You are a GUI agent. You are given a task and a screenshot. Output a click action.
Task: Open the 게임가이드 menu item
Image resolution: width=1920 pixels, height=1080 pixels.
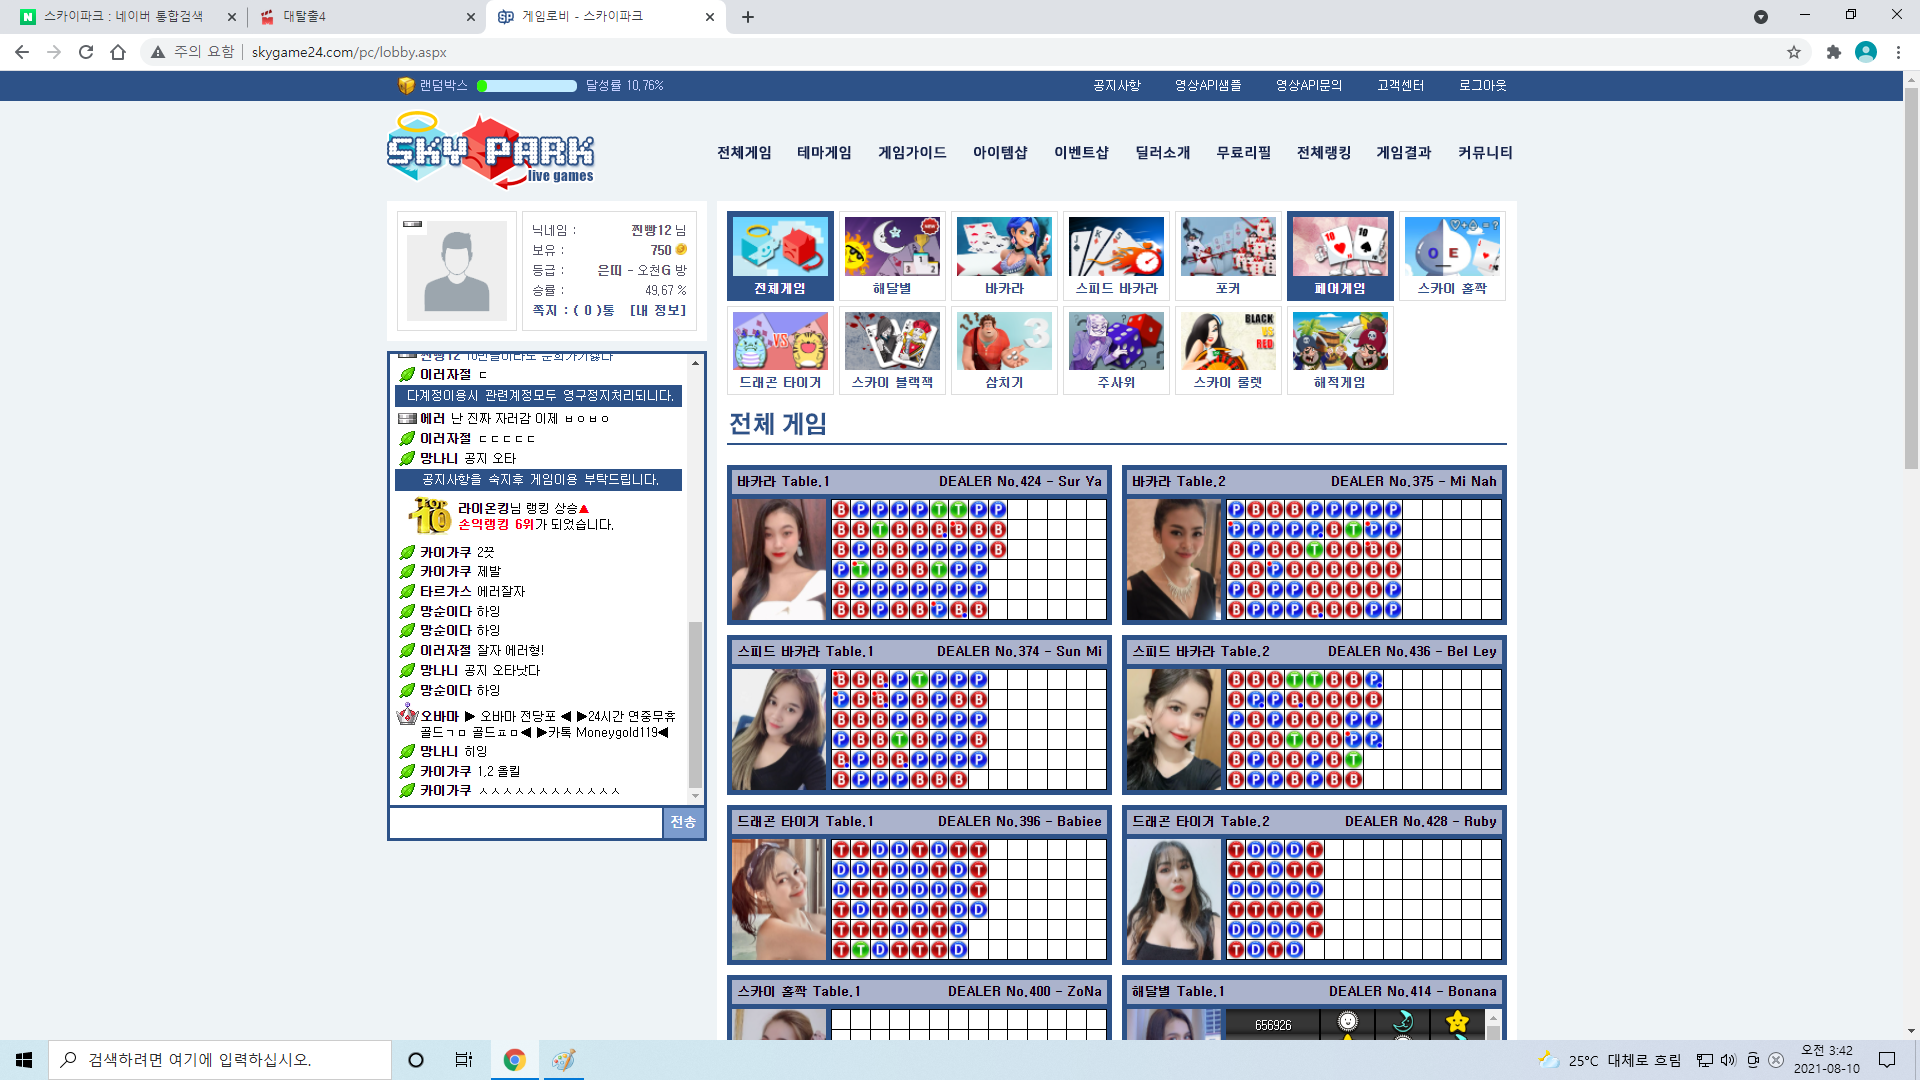(x=912, y=153)
